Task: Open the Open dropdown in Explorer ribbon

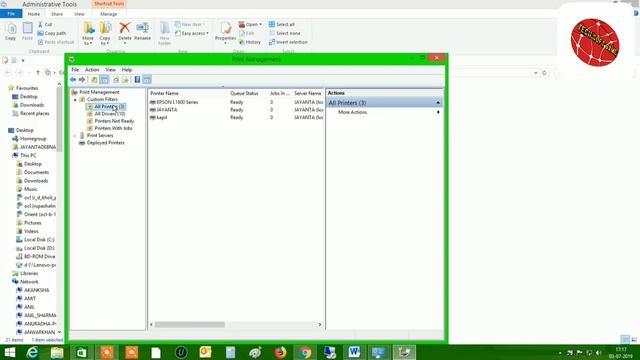Action: point(250,24)
